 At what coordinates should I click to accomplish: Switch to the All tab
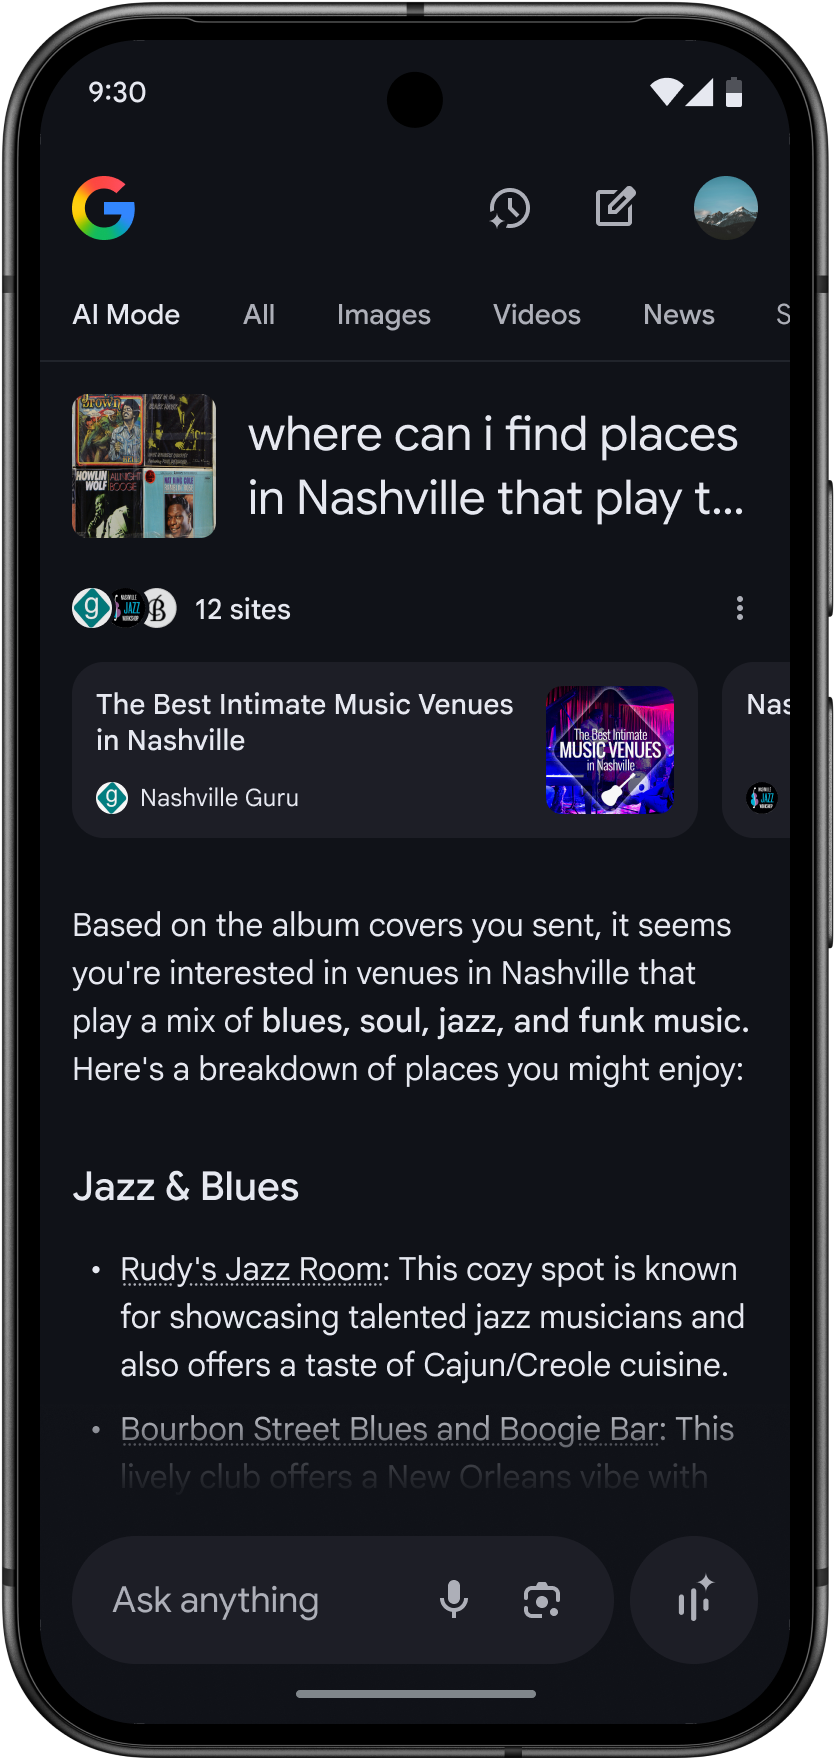tap(259, 315)
